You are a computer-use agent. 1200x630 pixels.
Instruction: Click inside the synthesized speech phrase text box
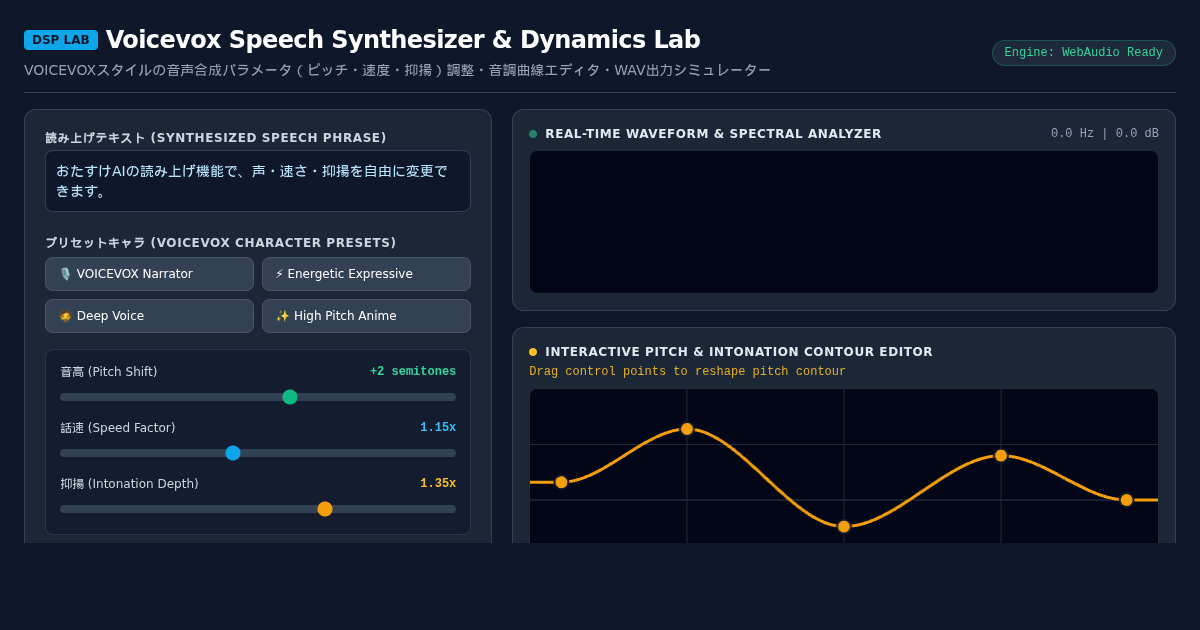tap(258, 181)
